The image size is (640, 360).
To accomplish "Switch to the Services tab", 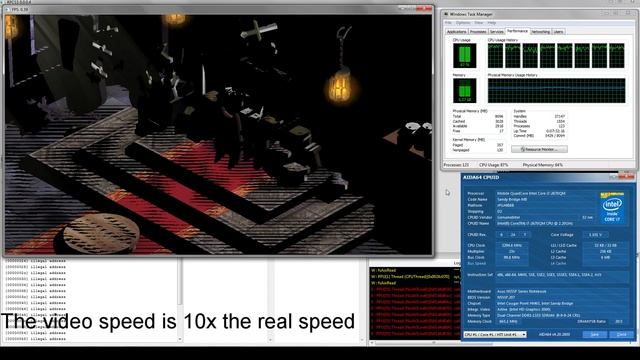I will (x=496, y=31).
